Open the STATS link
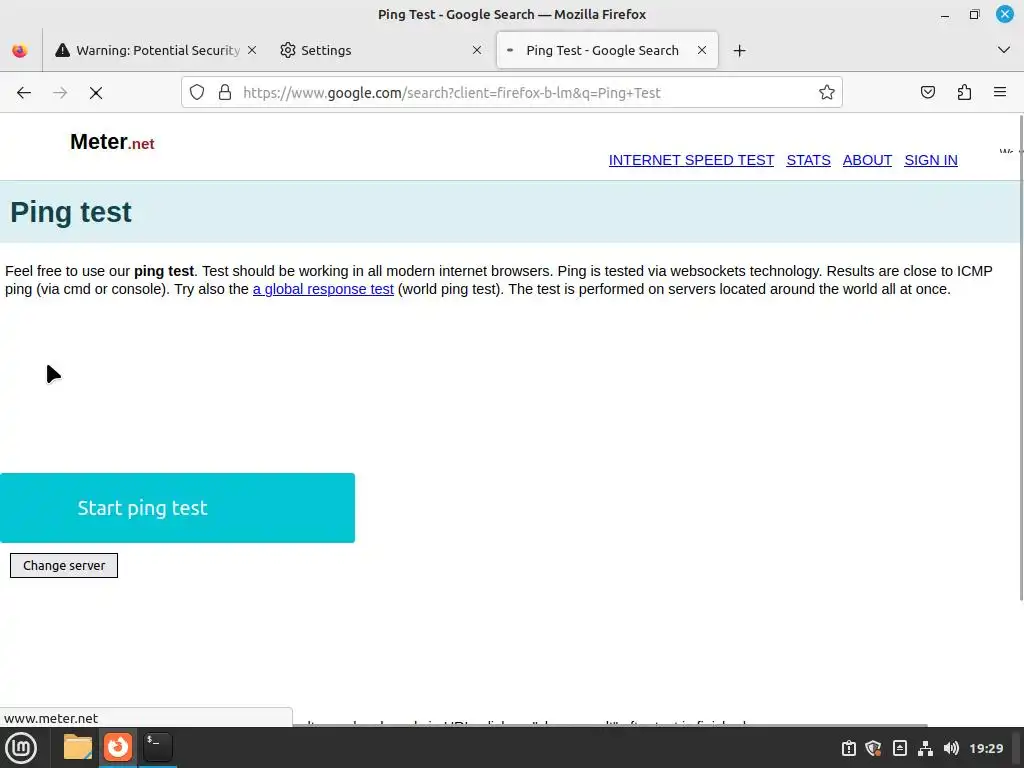The image size is (1024, 768). (x=808, y=160)
